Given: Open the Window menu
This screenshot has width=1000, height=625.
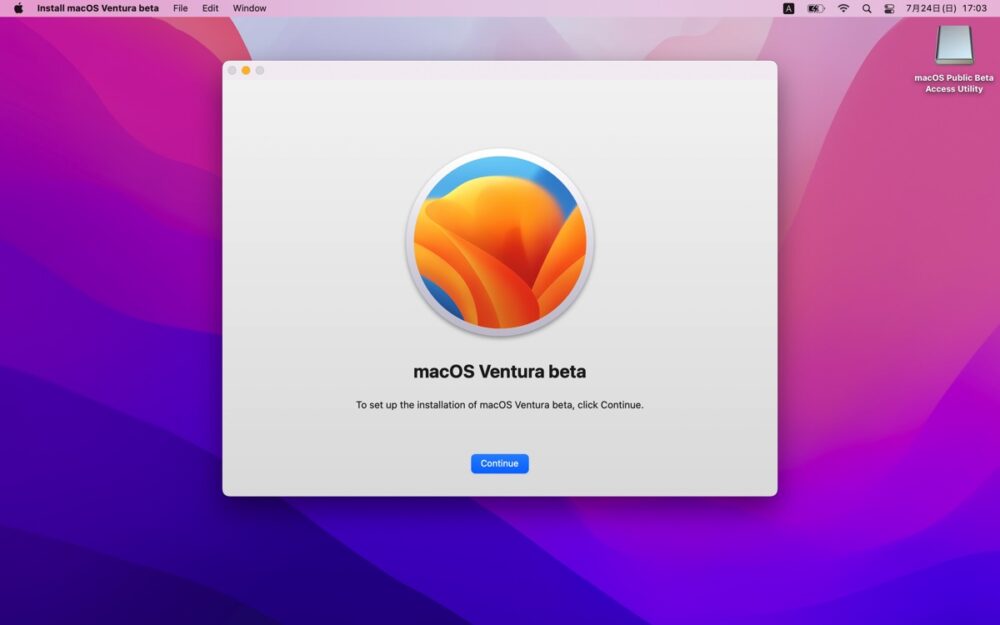Looking at the screenshot, I should pos(249,8).
